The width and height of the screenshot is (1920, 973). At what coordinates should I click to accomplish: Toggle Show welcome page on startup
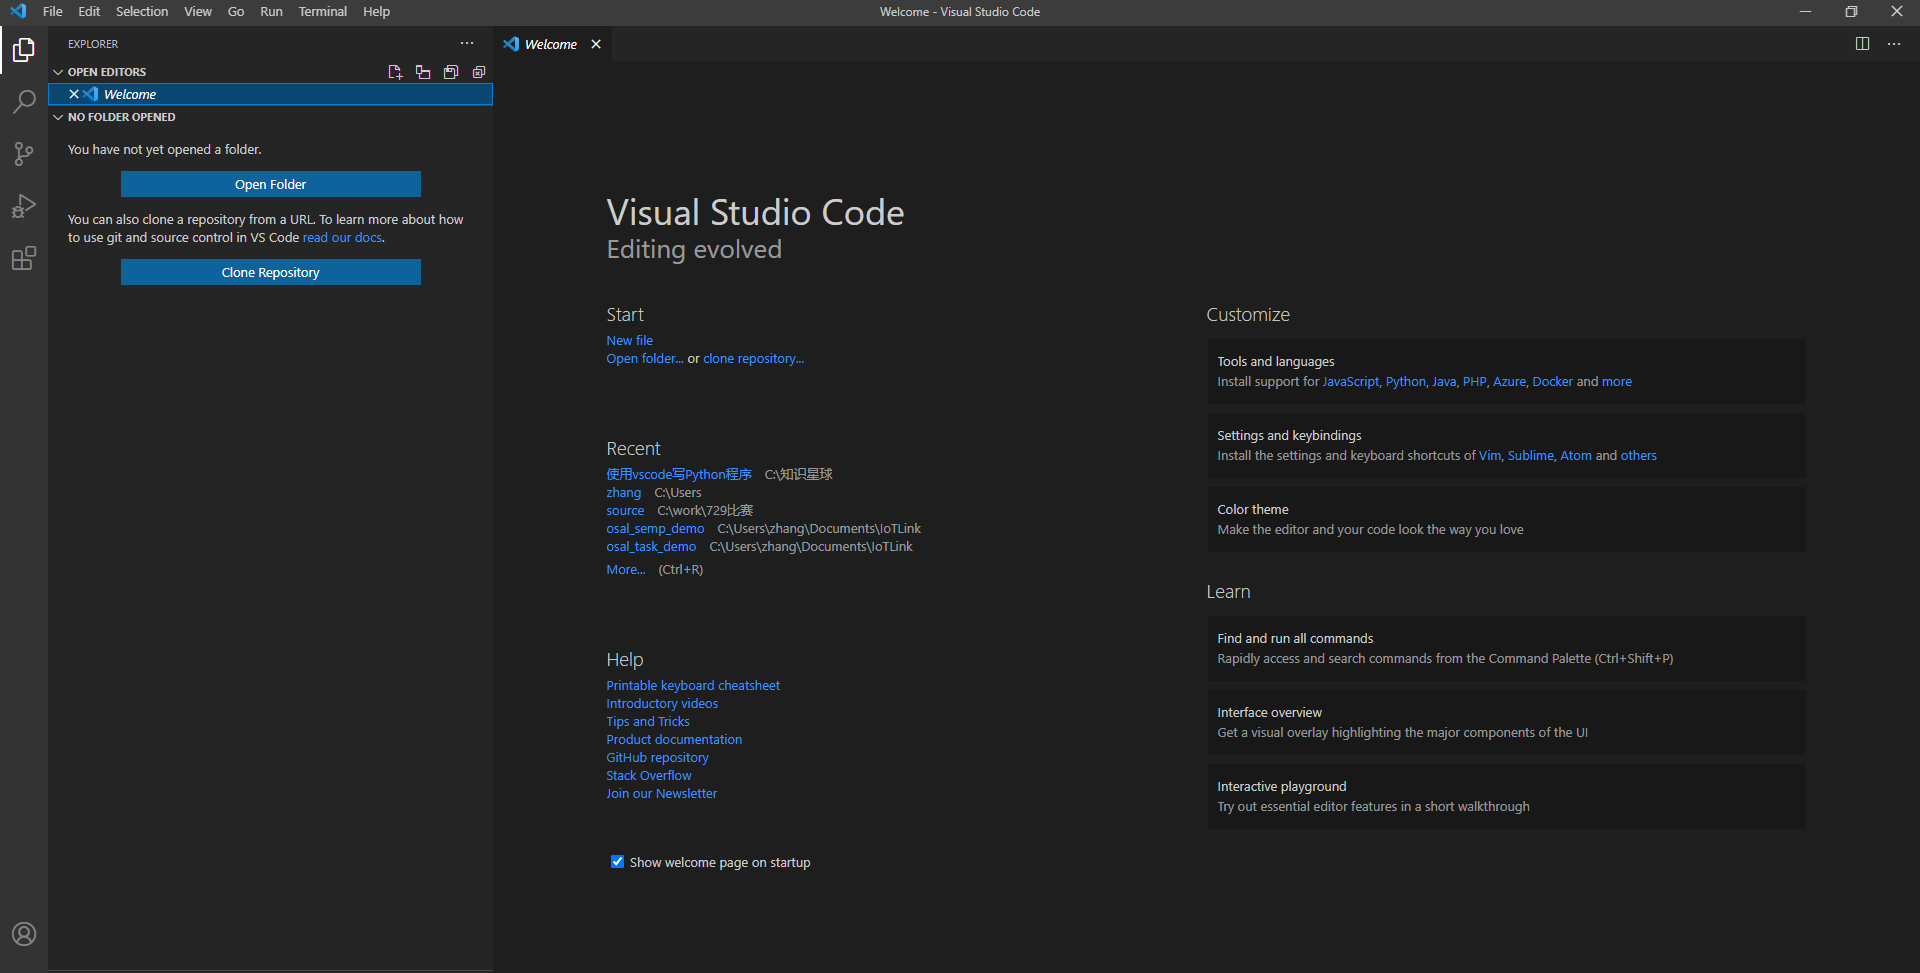617,862
